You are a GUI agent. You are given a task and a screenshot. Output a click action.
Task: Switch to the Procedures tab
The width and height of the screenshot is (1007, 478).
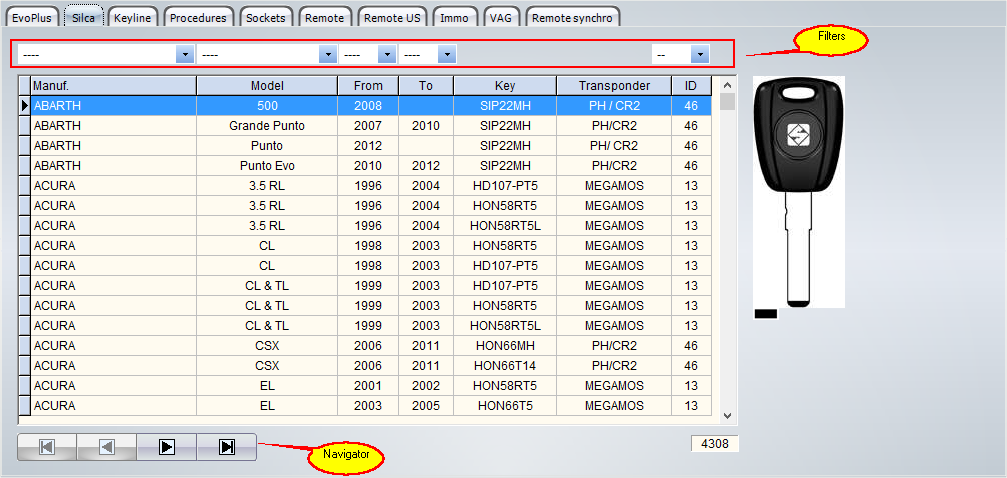[198, 18]
